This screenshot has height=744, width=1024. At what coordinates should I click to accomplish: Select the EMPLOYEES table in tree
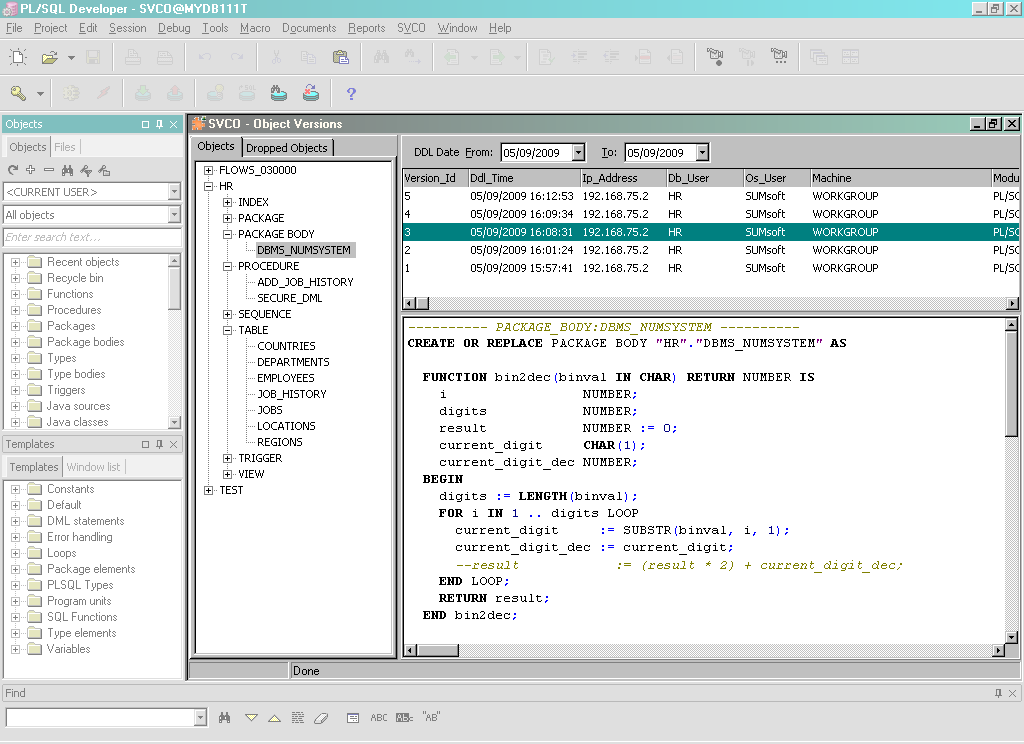(x=285, y=378)
